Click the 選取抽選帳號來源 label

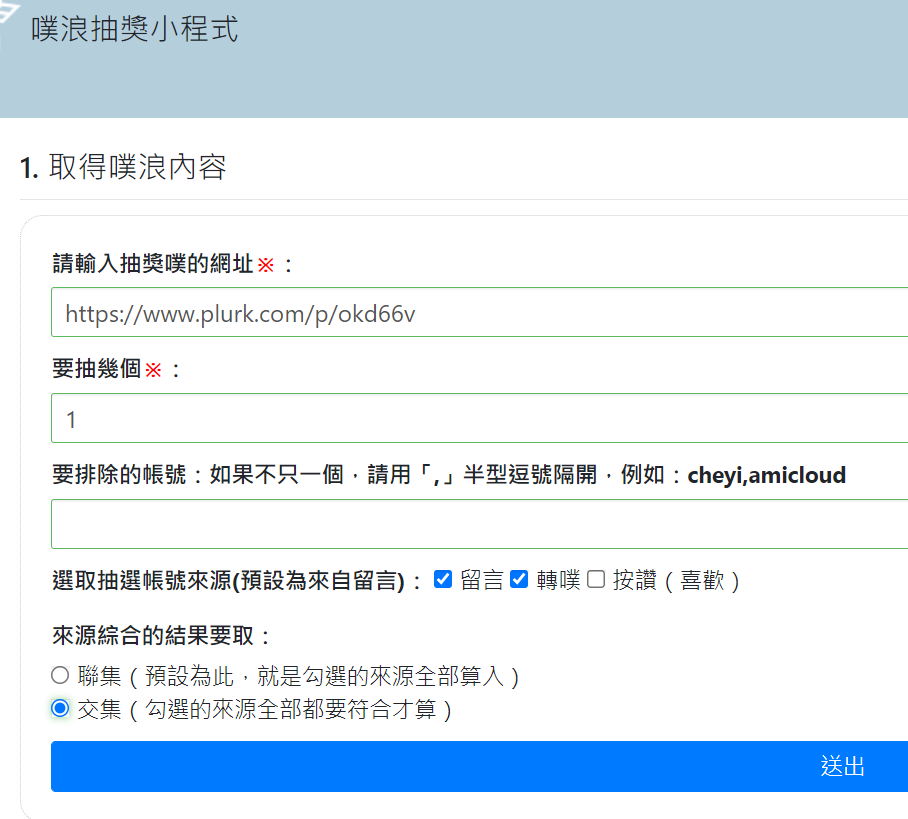[237, 580]
